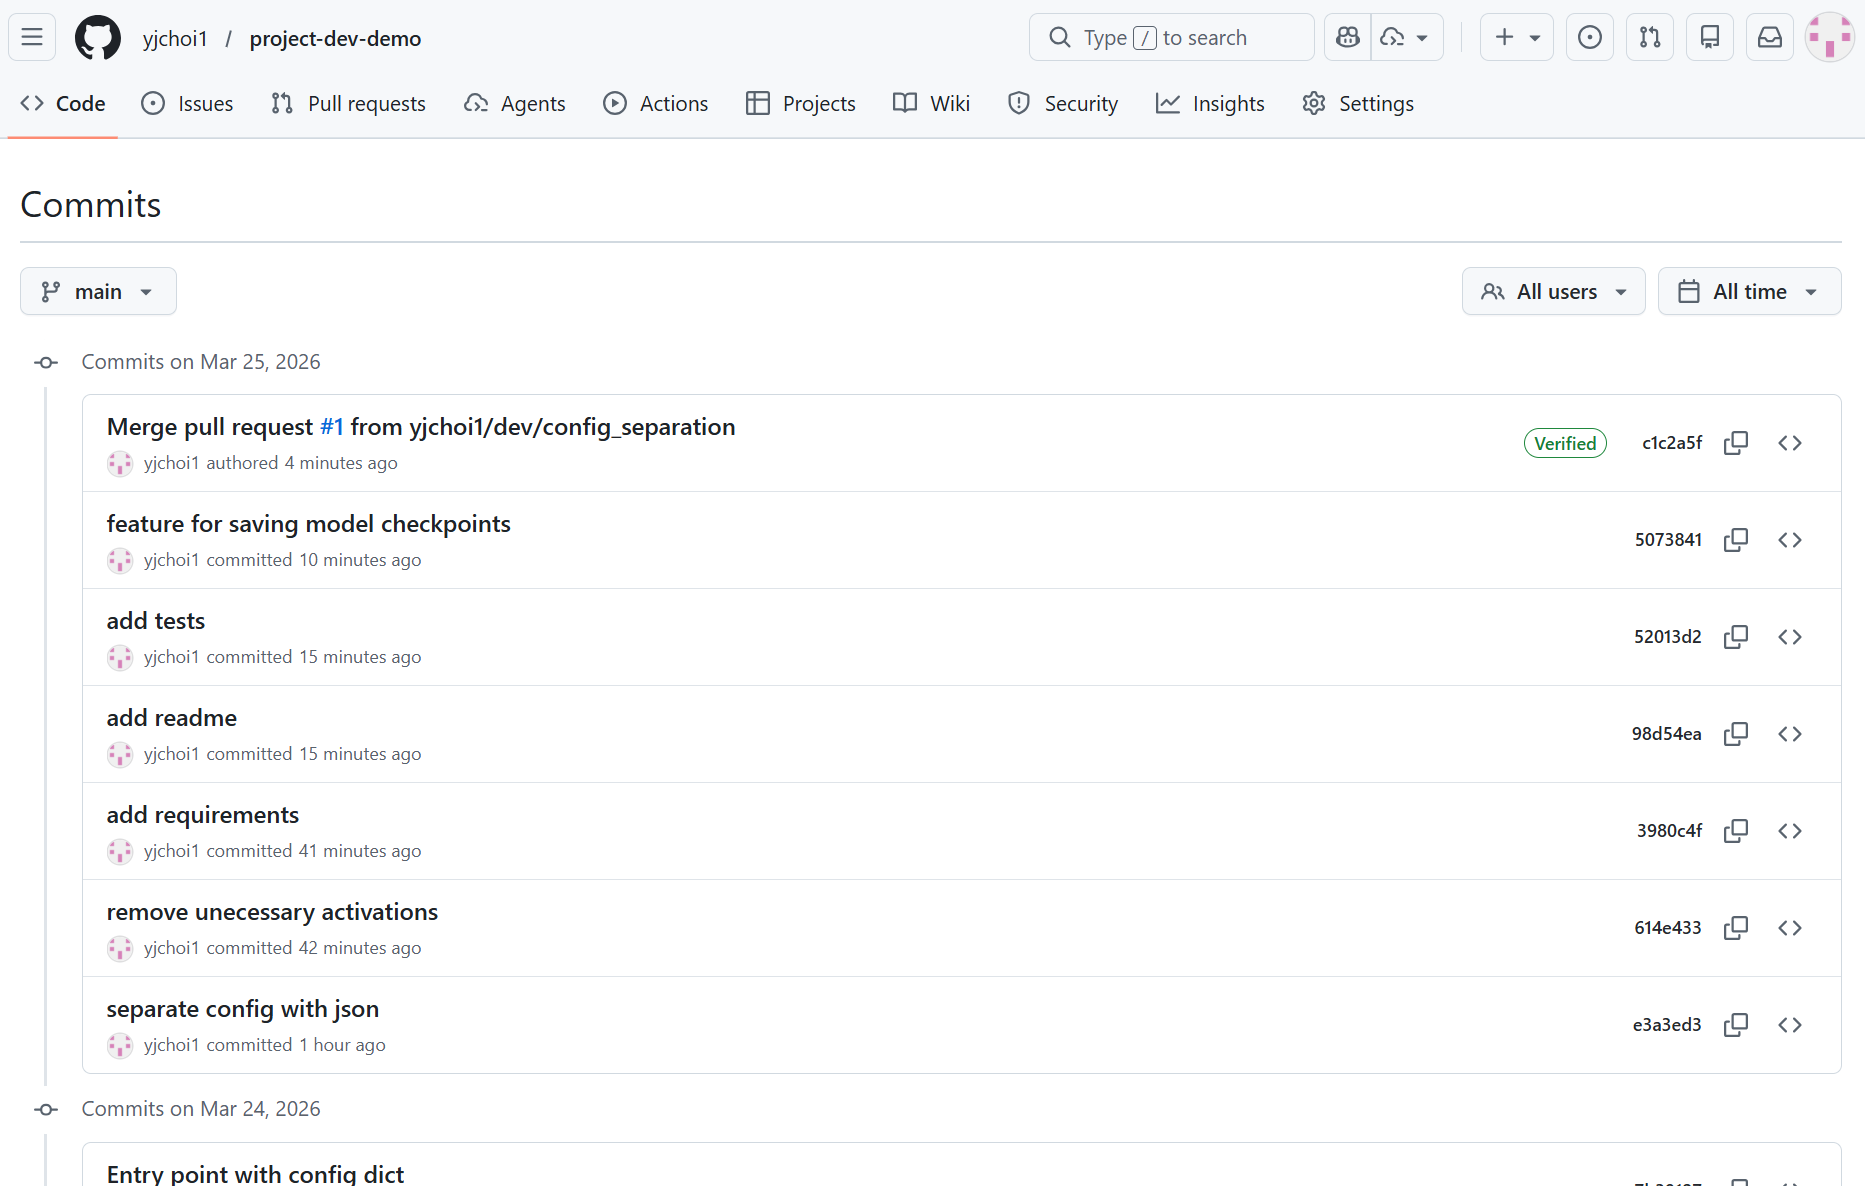Image resolution: width=1865 pixels, height=1186 pixels.
Task: Click the GitHub logo home icon
Action: (97, 38)
